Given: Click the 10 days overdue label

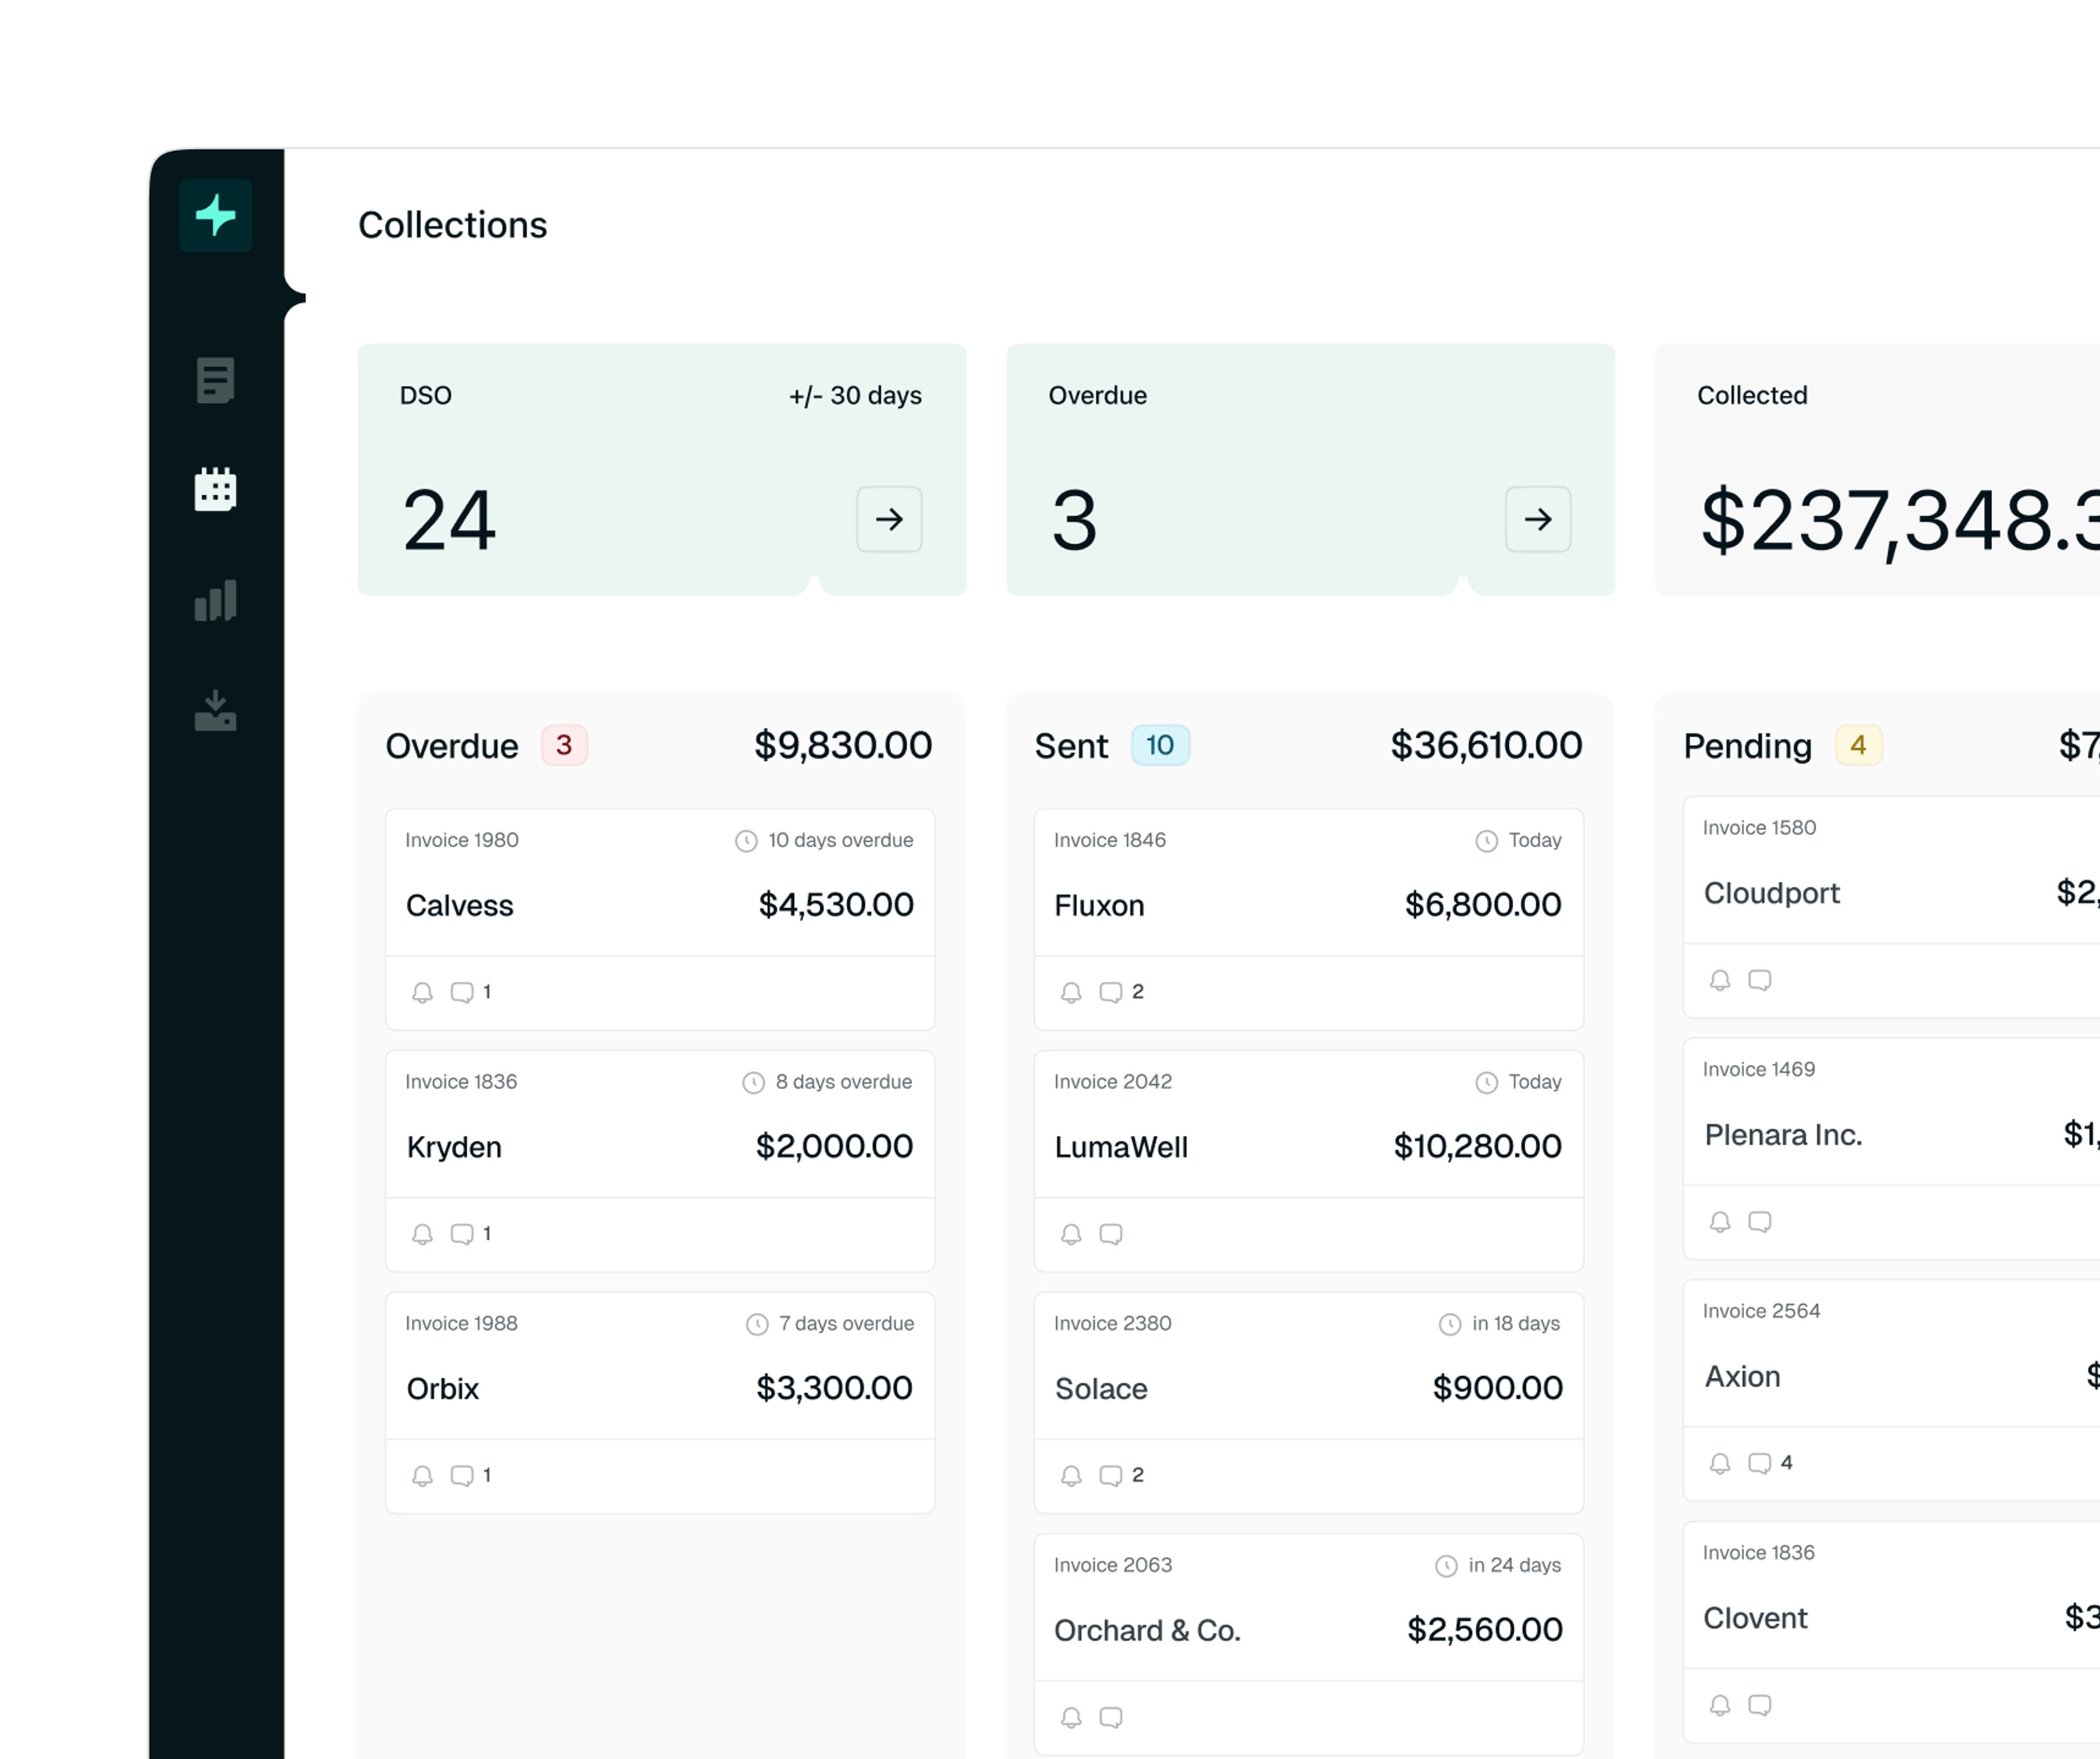Looking at the screenshot, I should click(840, 840).
